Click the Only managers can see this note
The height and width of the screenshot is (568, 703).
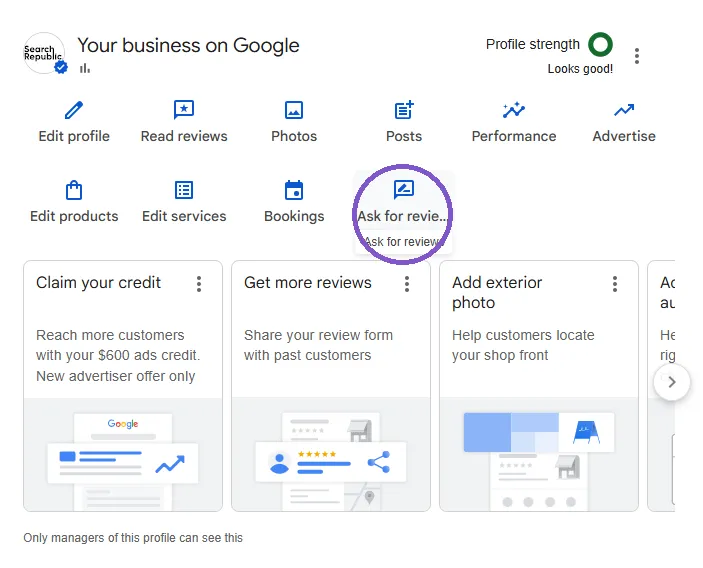coord(133,538)
